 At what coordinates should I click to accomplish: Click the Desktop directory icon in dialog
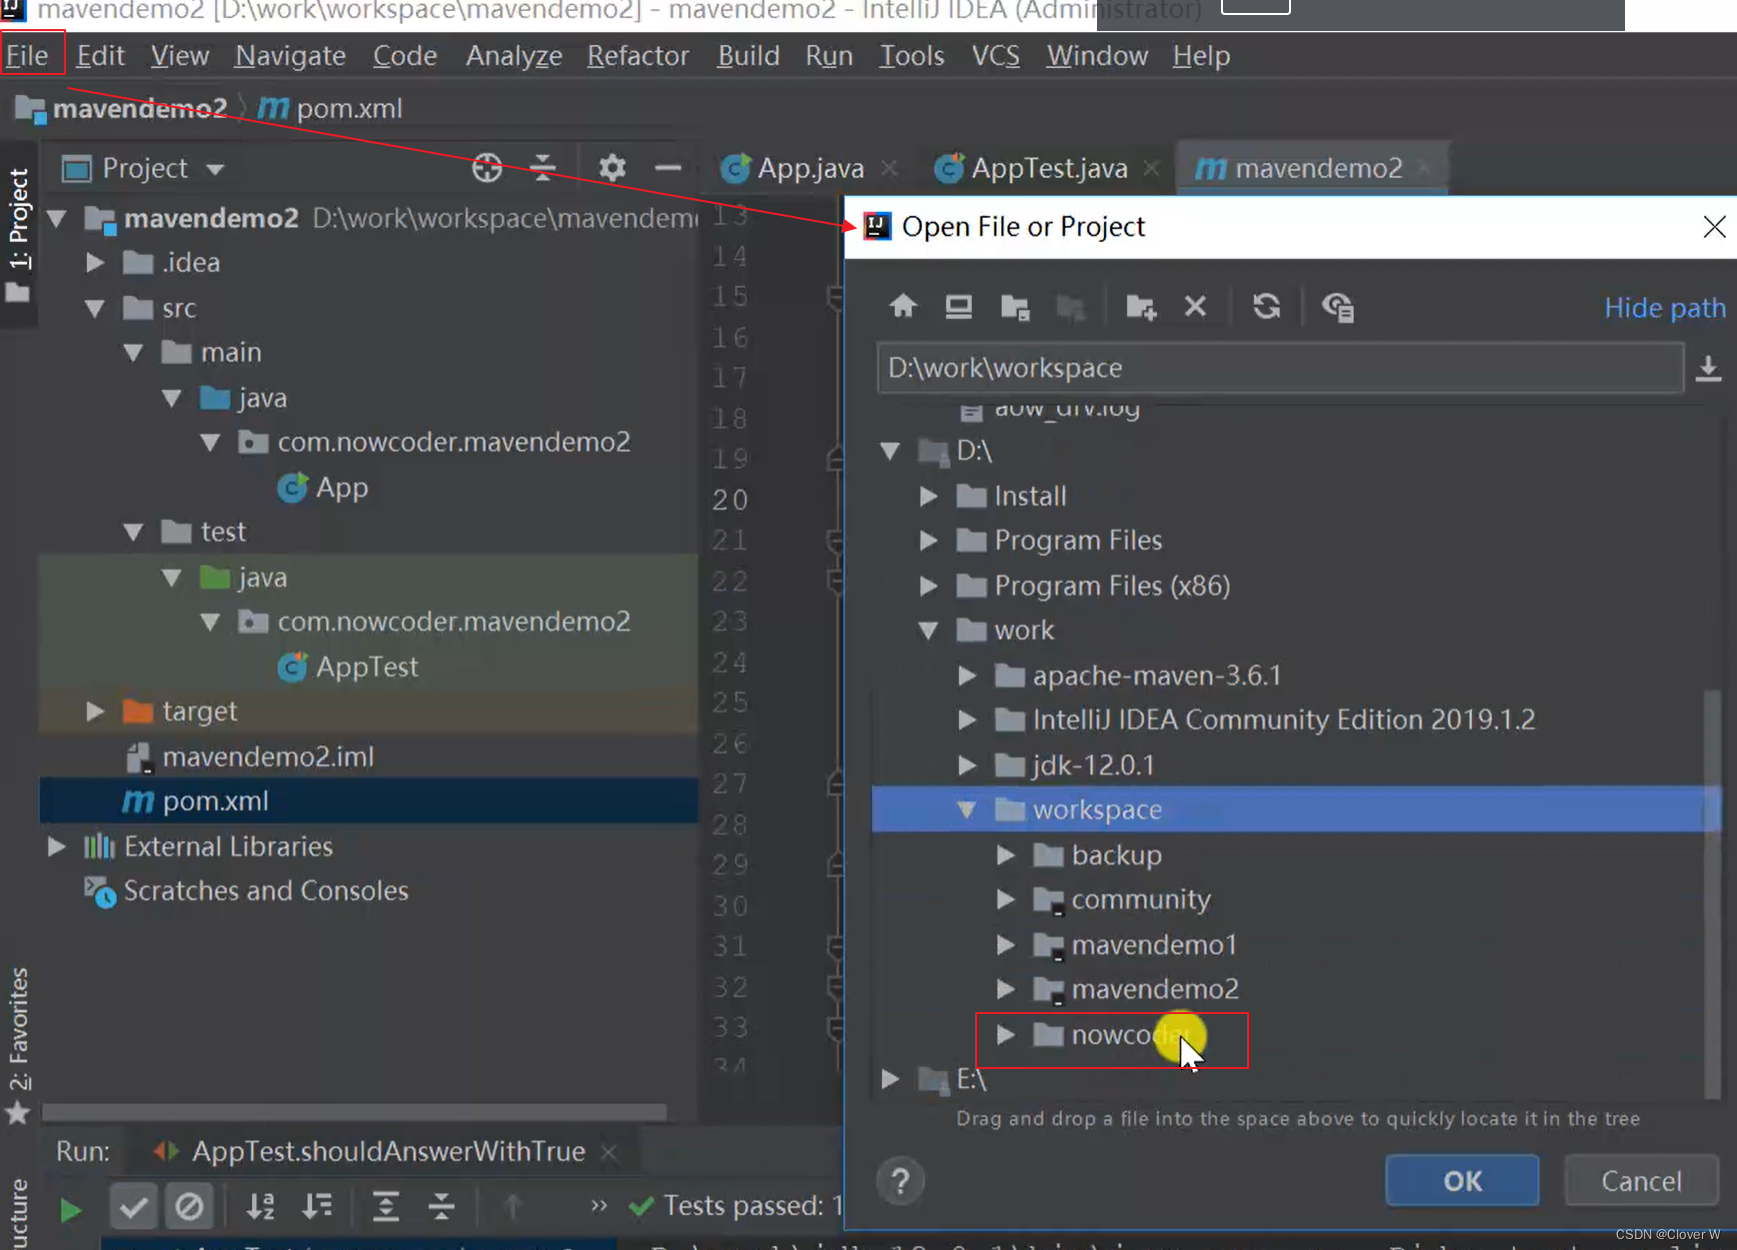[959, 306]
